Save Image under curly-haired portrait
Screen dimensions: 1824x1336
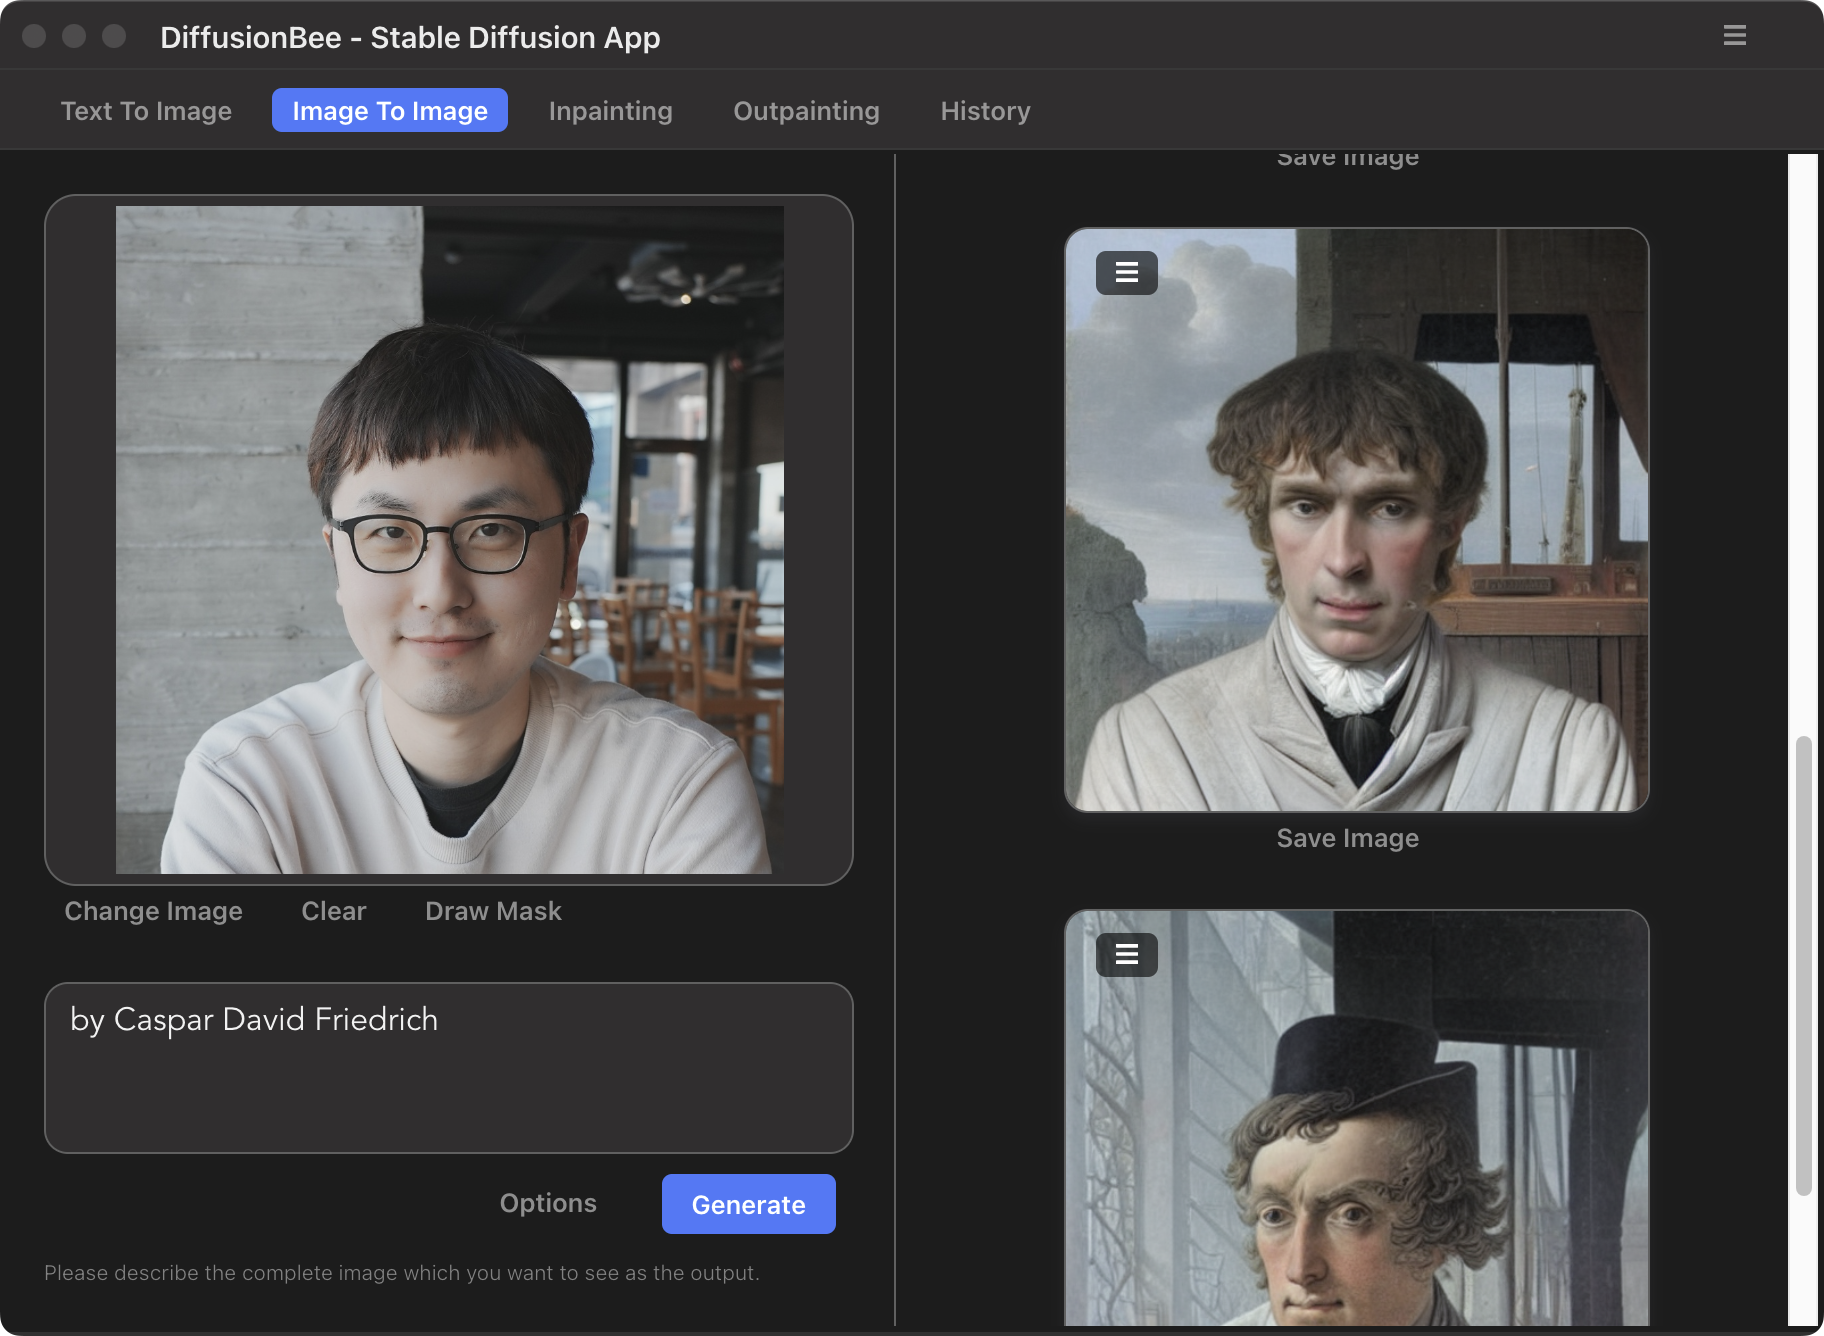[1347, 838]
